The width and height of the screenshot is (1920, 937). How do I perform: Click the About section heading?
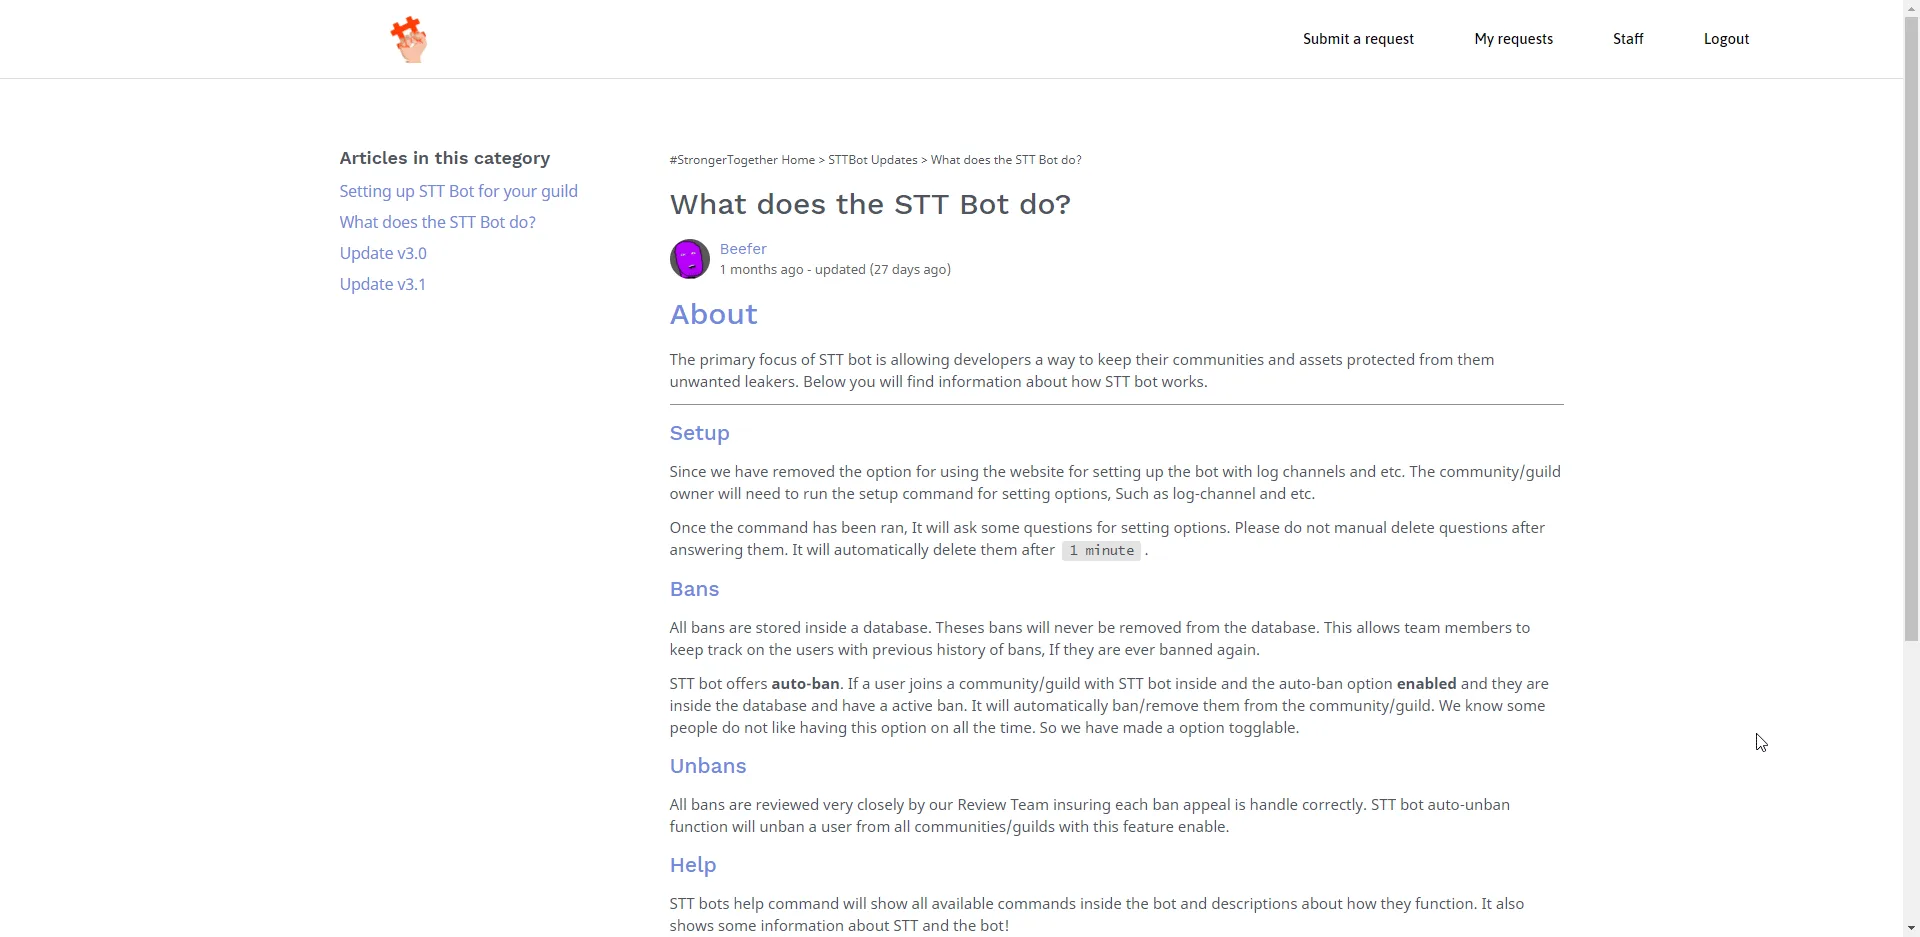[x=713, y=314]
